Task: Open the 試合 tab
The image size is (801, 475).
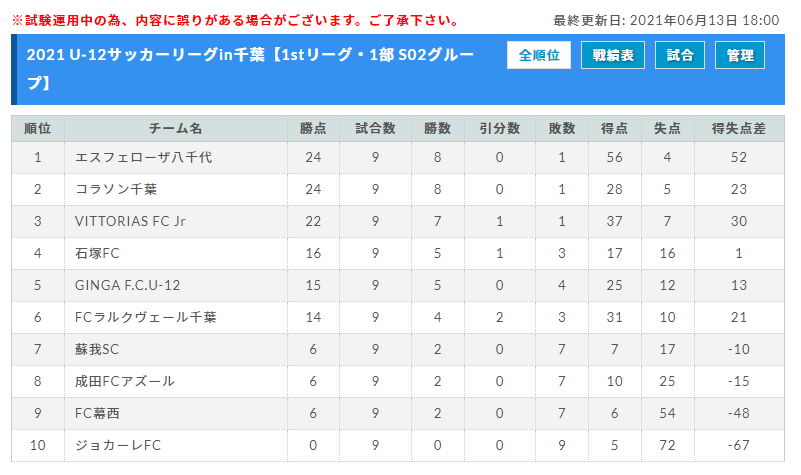Action: tap(679, 55)
